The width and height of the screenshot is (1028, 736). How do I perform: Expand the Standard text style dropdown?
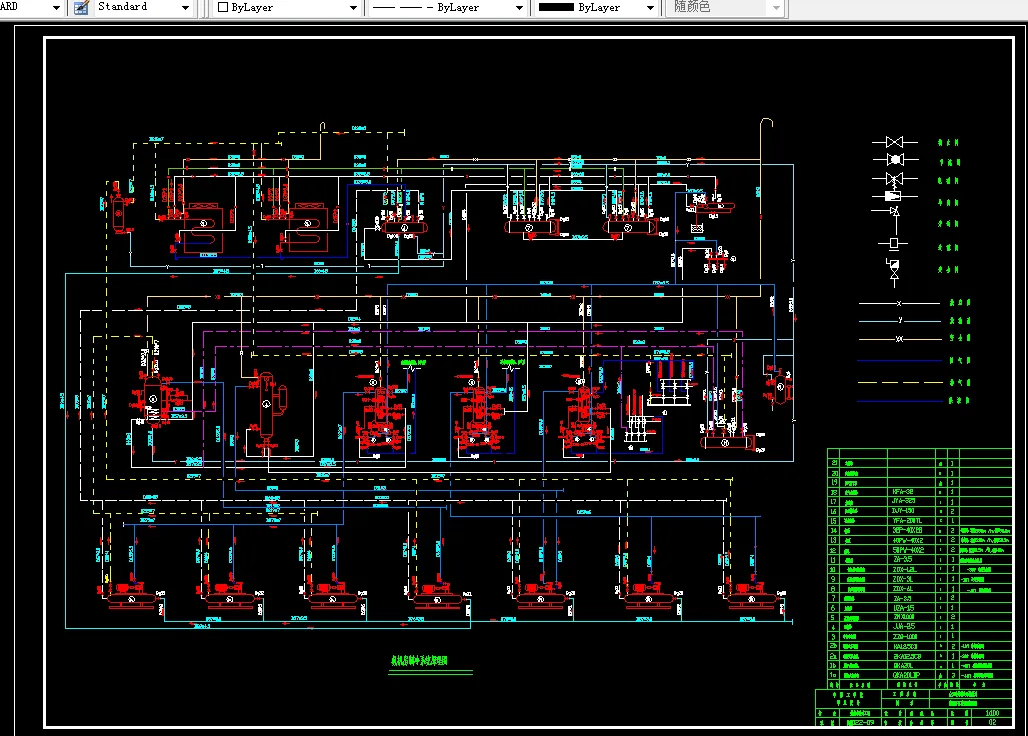[x=186, y=8]
